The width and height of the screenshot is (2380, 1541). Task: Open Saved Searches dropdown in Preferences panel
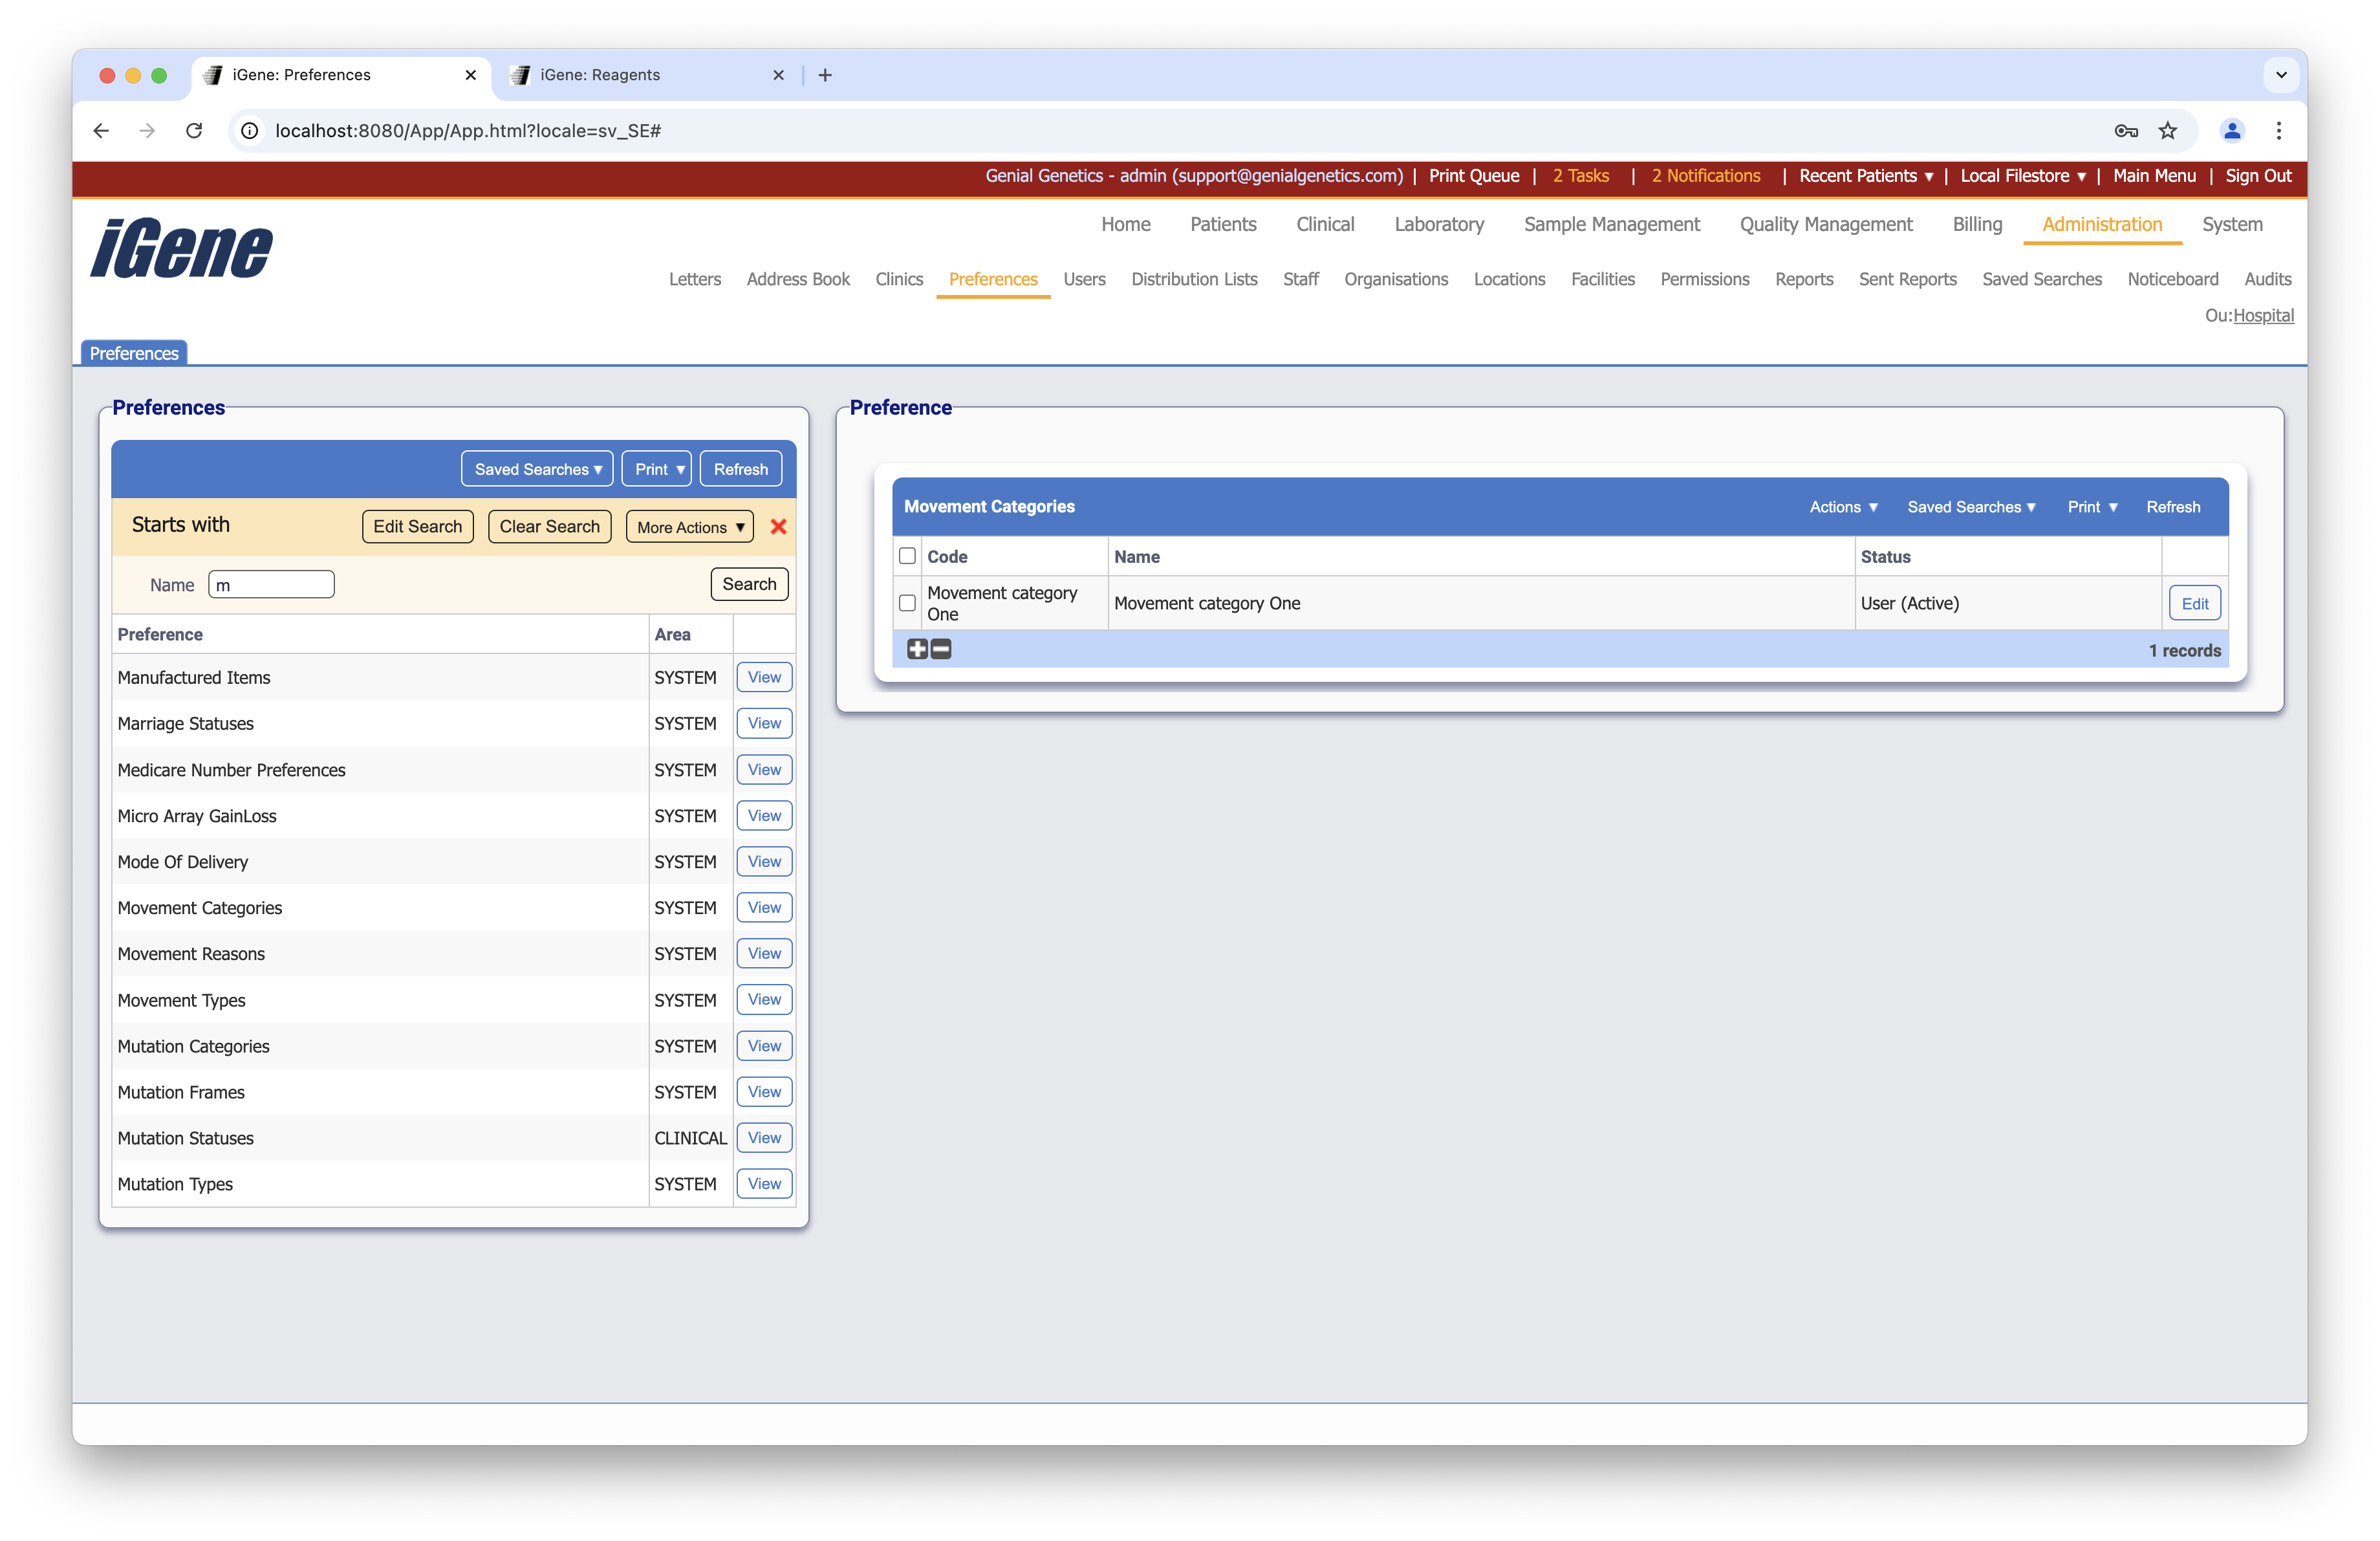(537, 469)
